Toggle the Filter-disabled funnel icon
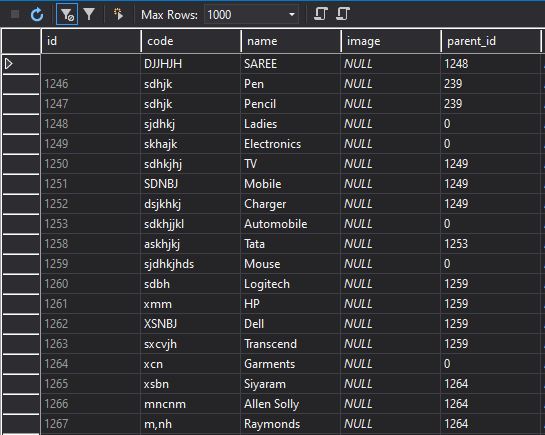 (x=67, y=15)
